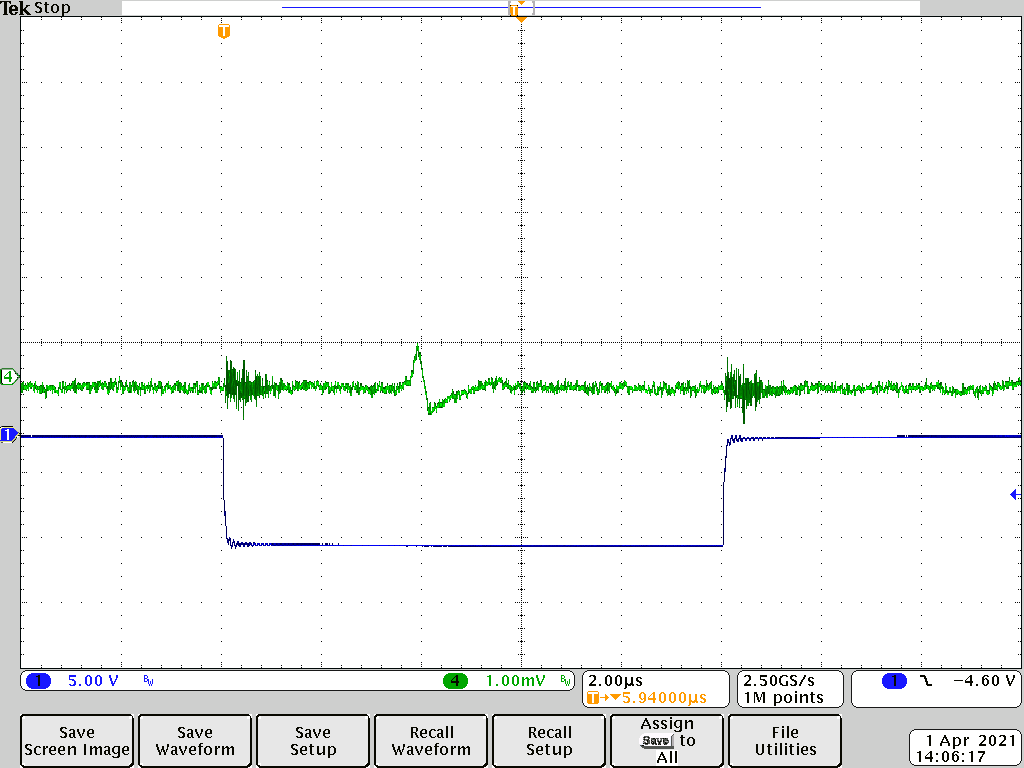1024x768 pixels.
Task: Click the trigger level arrow on right edge
Action: (x=1015, y=494)
